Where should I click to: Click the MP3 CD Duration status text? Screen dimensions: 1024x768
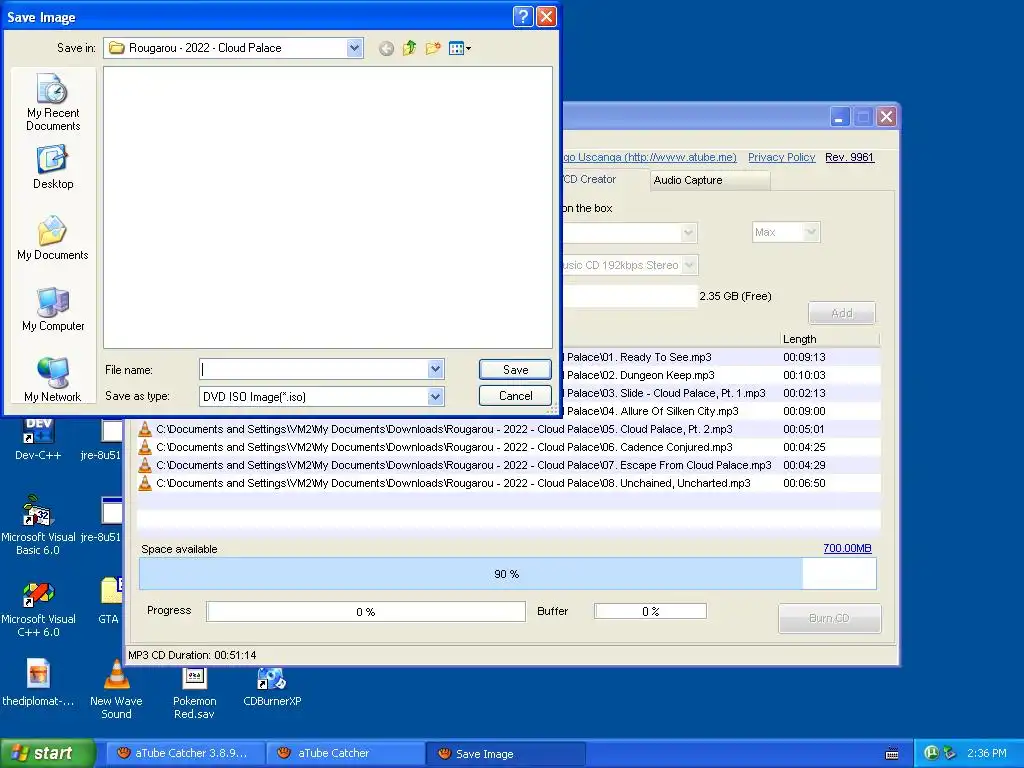[x=192, y=655]
